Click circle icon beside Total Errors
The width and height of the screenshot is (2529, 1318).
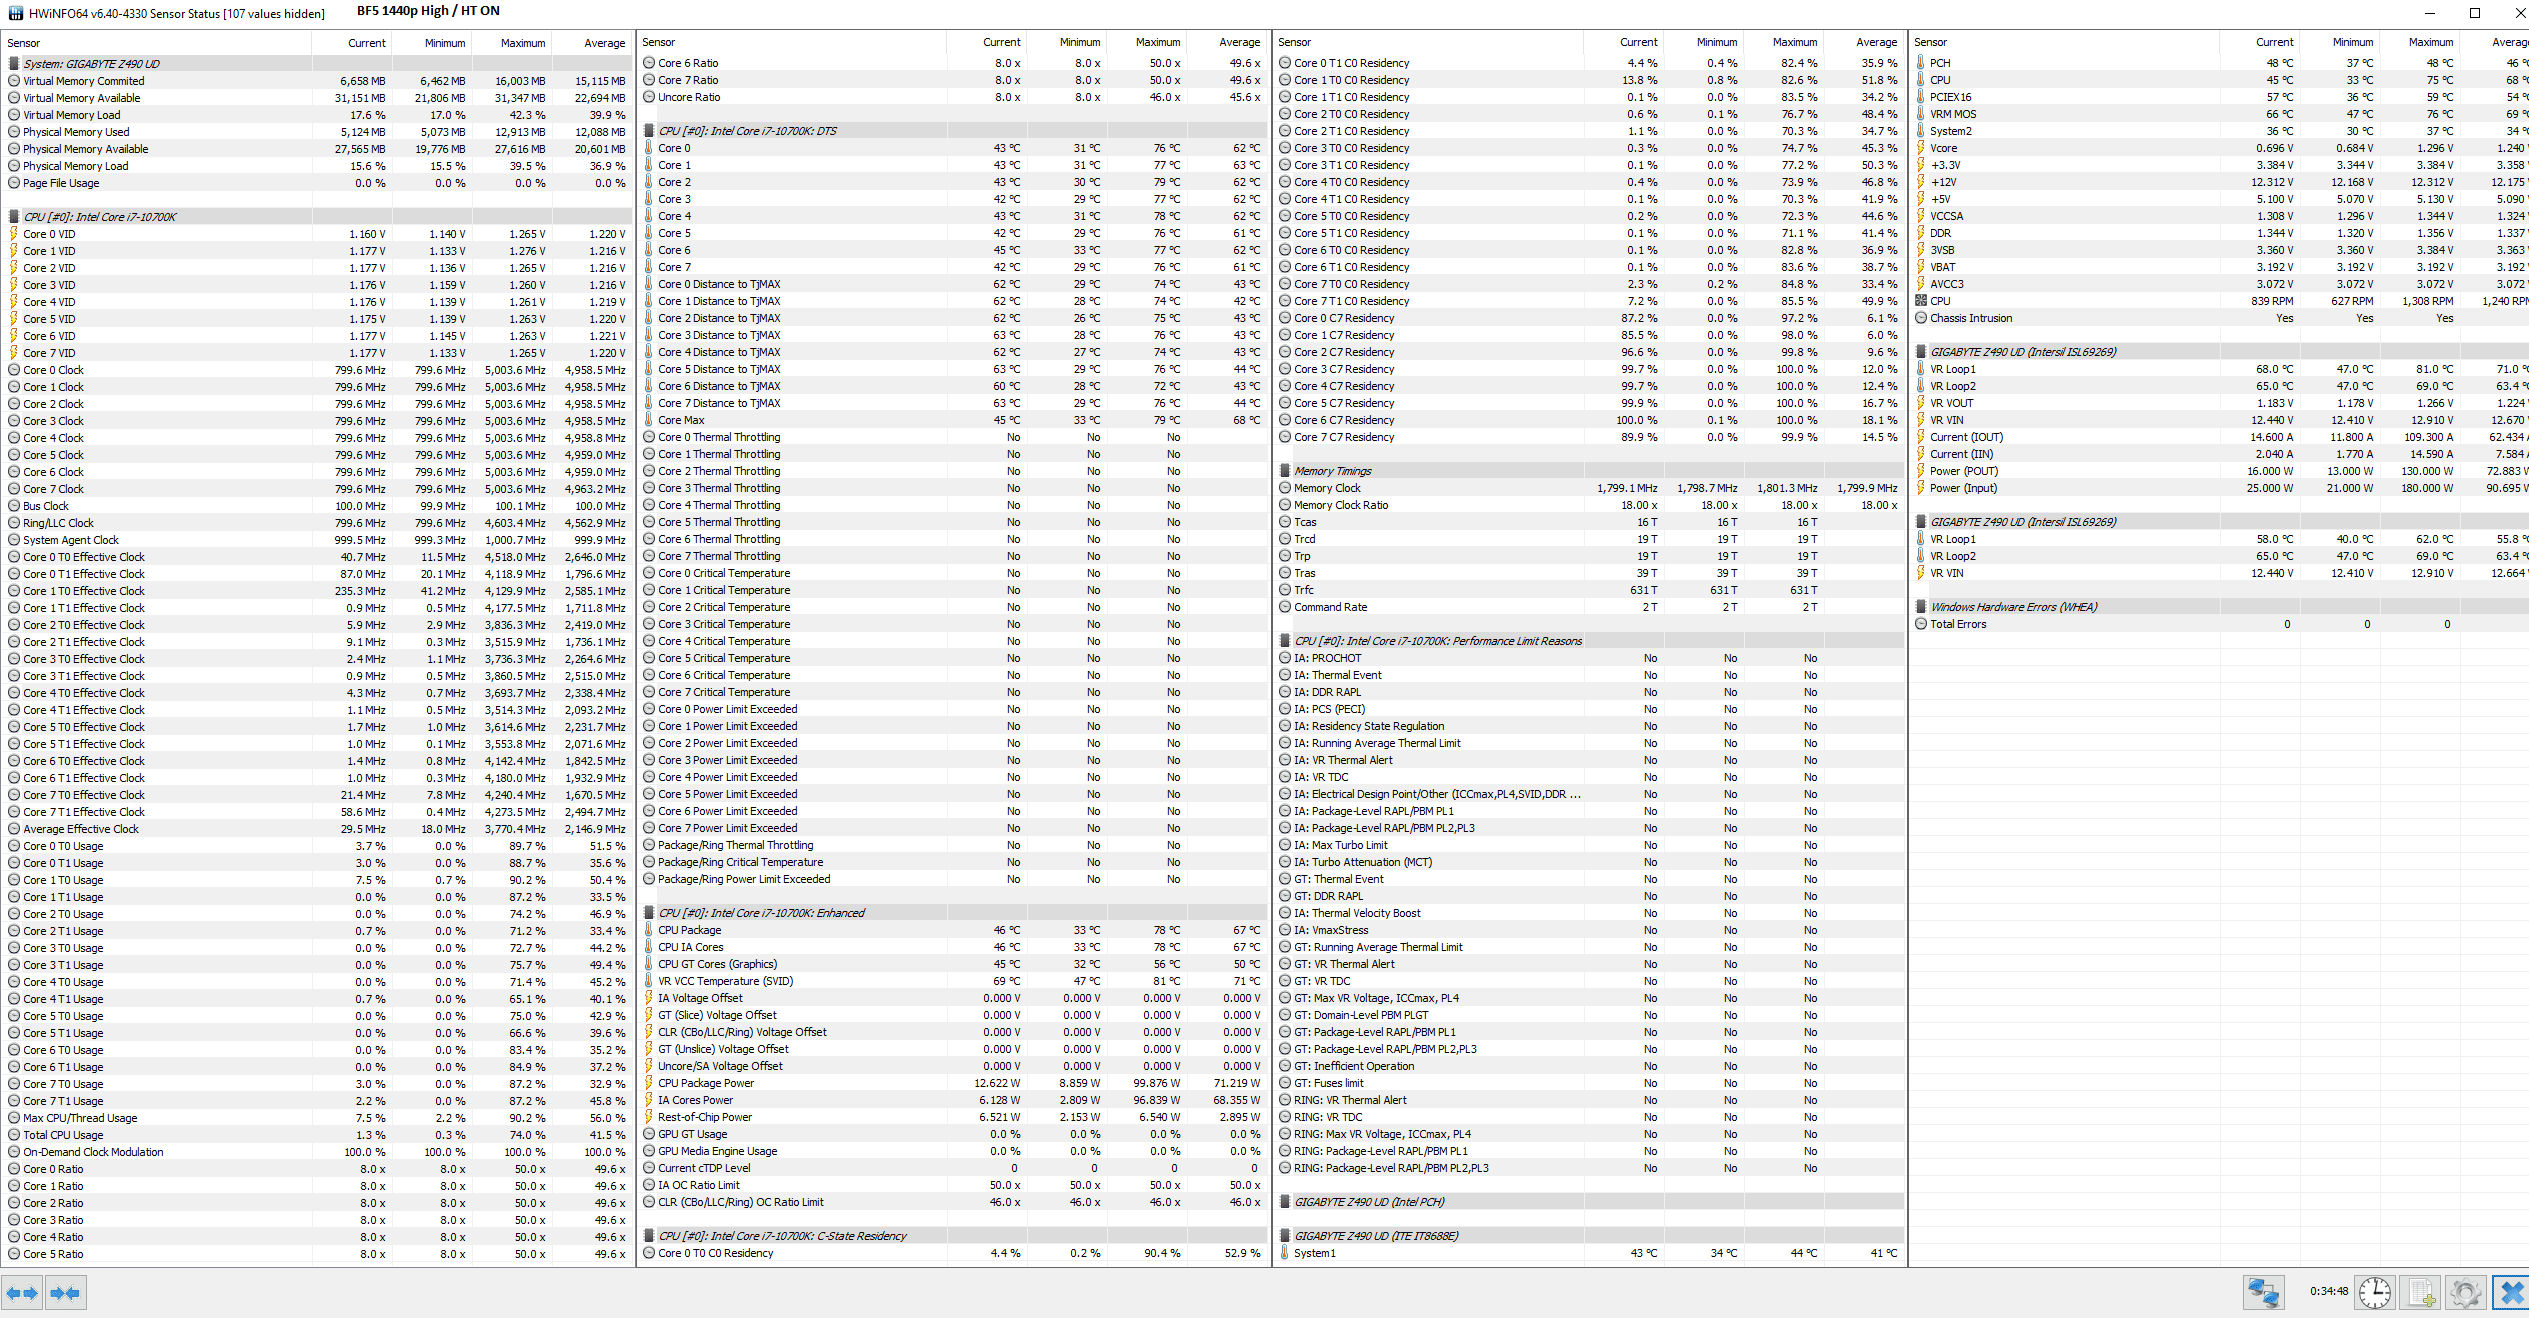1921,624
